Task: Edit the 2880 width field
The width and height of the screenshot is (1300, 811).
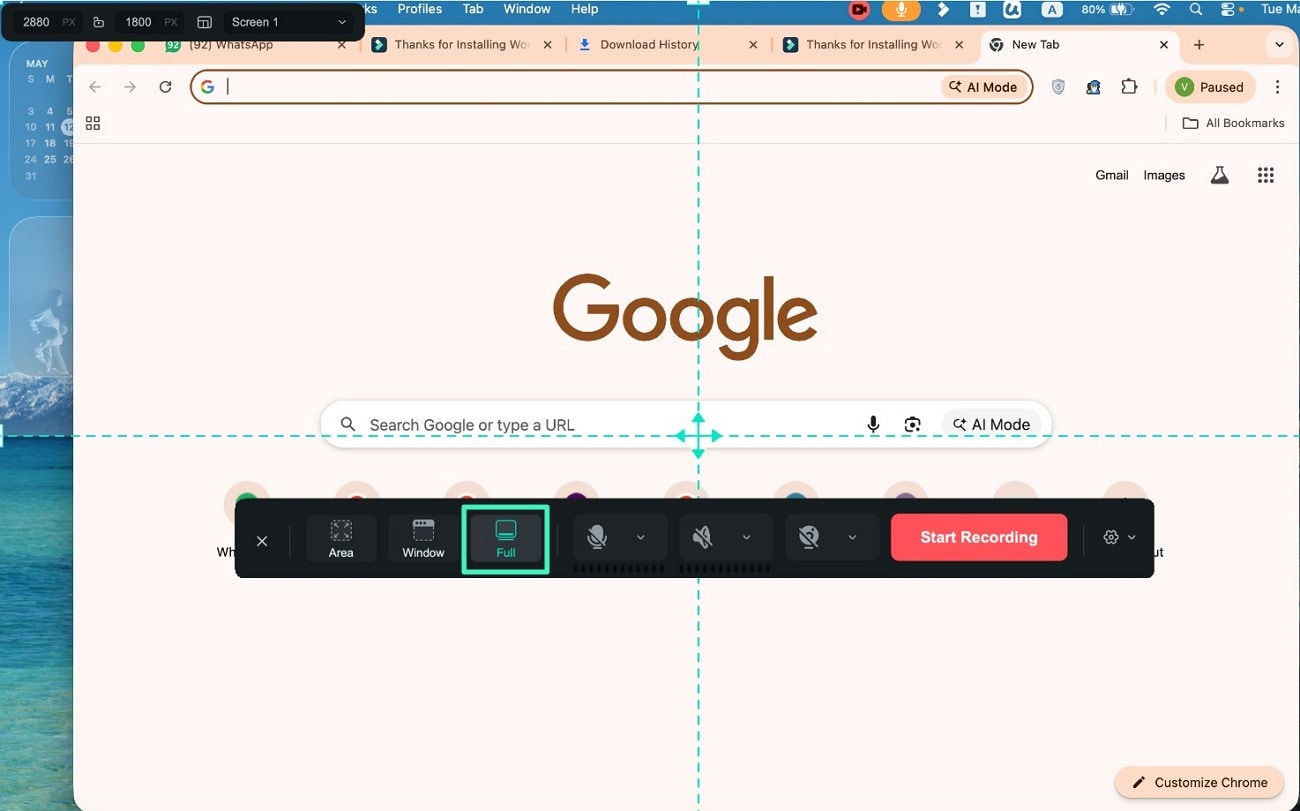Action: pyautogui.click(x=36, y=22)
